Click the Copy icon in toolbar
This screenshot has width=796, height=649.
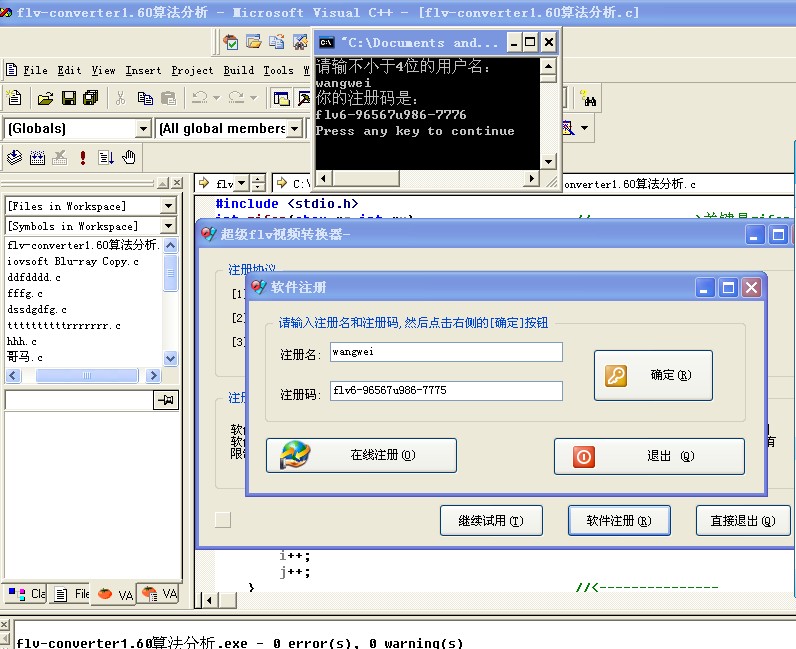click(x=145, y=98)
